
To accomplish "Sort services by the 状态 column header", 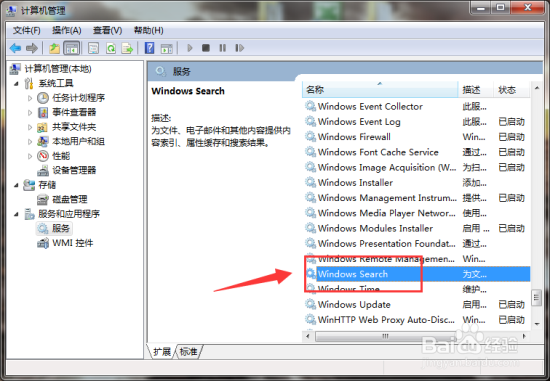I will tap(512, 90).
